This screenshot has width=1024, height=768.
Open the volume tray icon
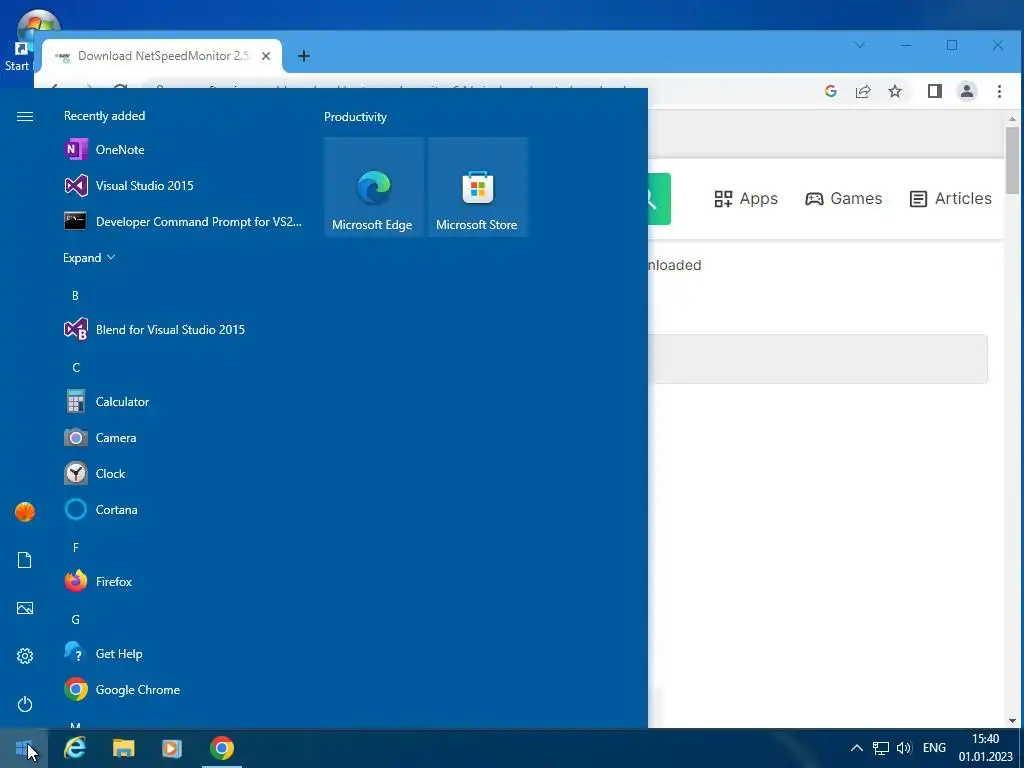[x=904, y=748]
